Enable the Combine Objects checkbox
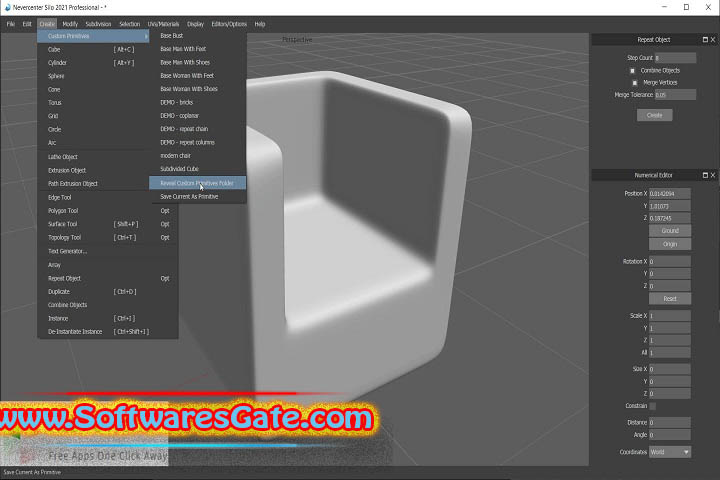 [x=632, y=71]
